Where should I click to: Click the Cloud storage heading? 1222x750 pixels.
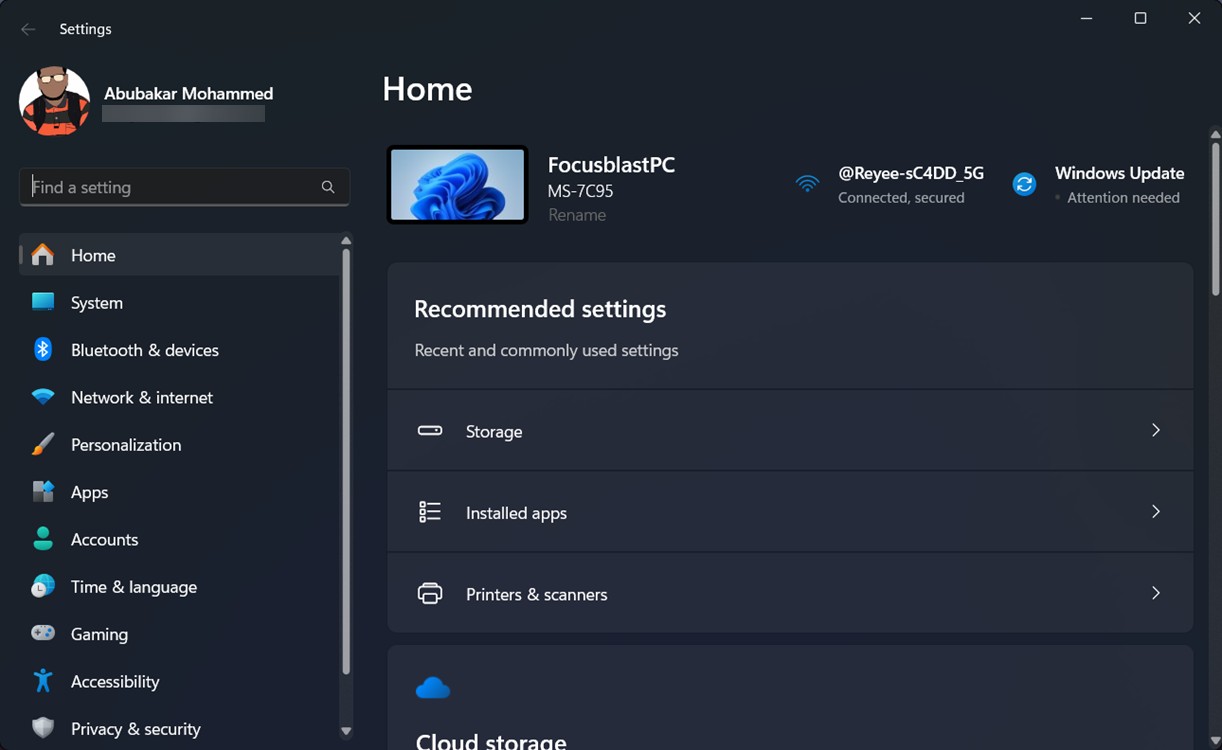point(491,741)
